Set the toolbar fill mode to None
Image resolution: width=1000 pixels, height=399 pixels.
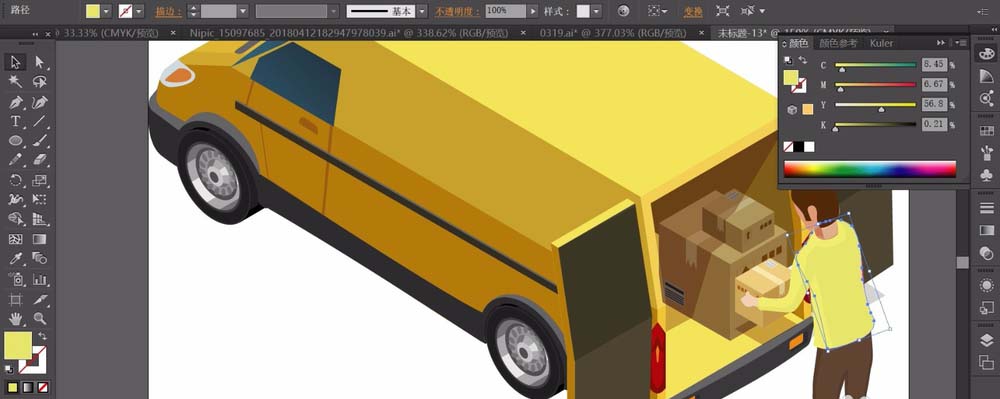click(x=43, y=387)
